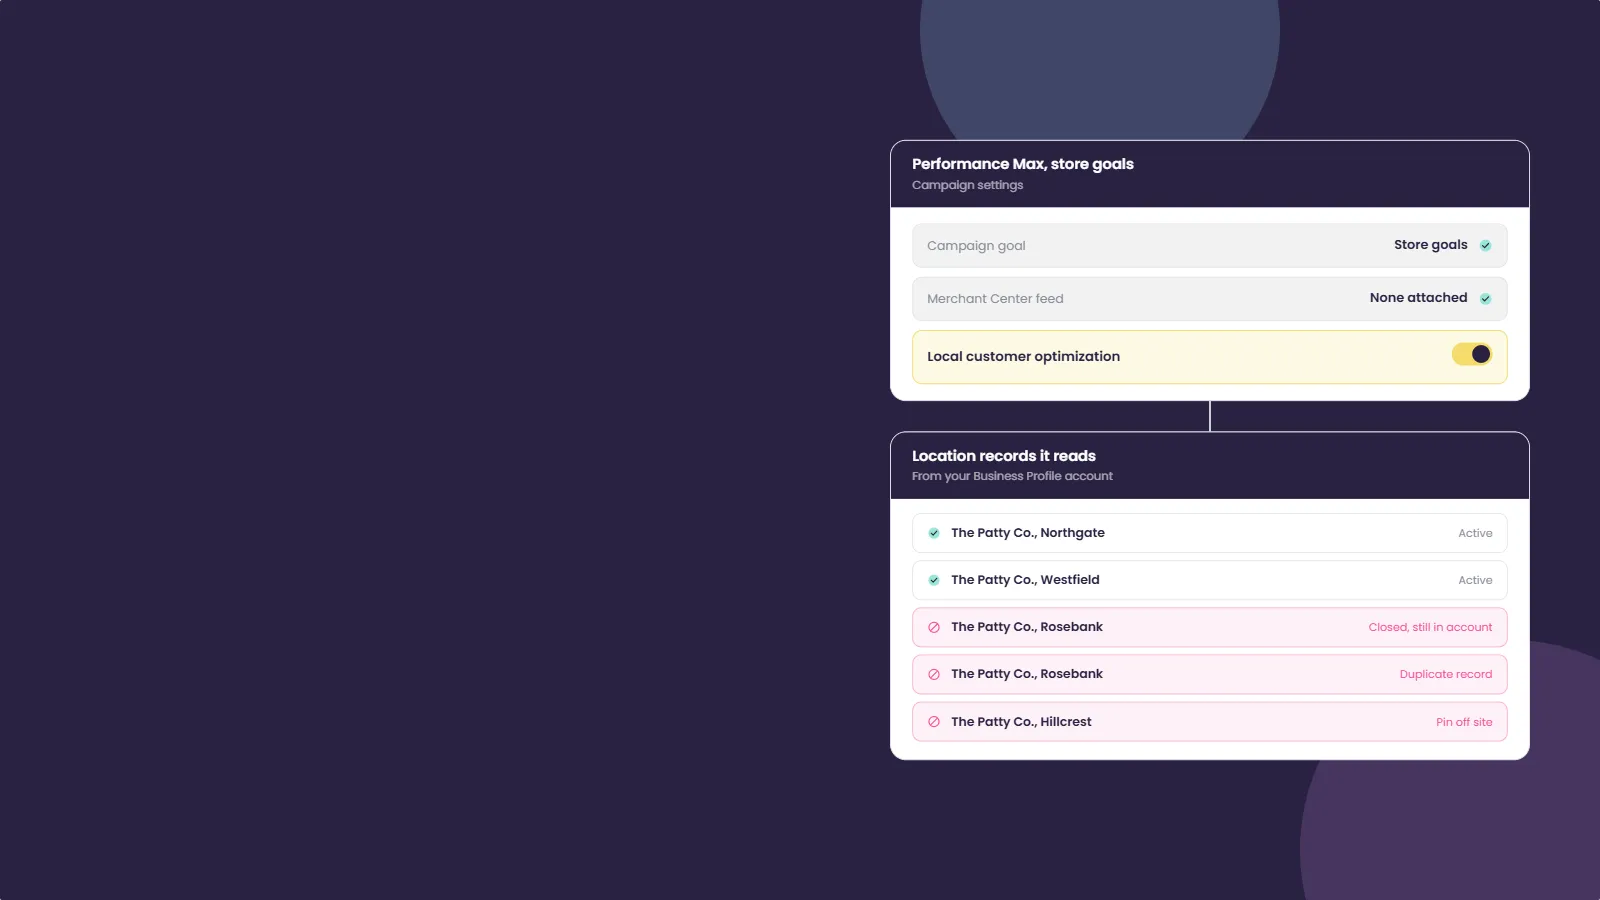Click the blocked icon for Hillcrest

tap(934, 722)
